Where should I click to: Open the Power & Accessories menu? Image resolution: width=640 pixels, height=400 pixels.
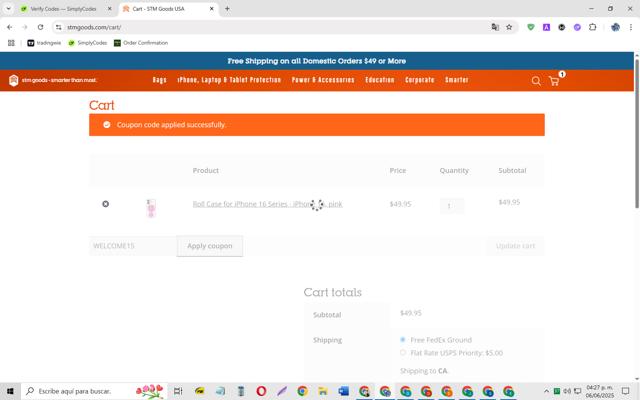point(323,80)
